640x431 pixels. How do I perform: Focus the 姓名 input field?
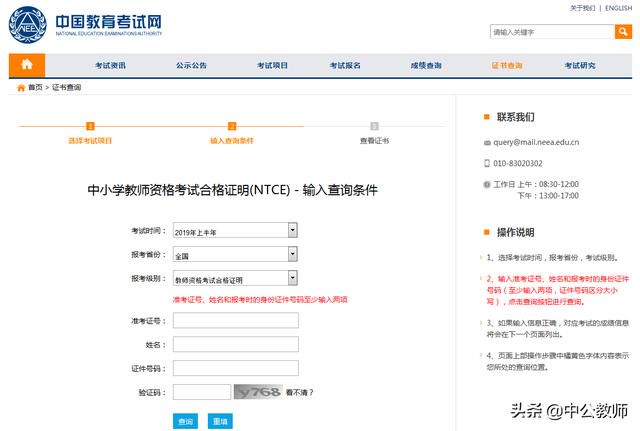236,344
